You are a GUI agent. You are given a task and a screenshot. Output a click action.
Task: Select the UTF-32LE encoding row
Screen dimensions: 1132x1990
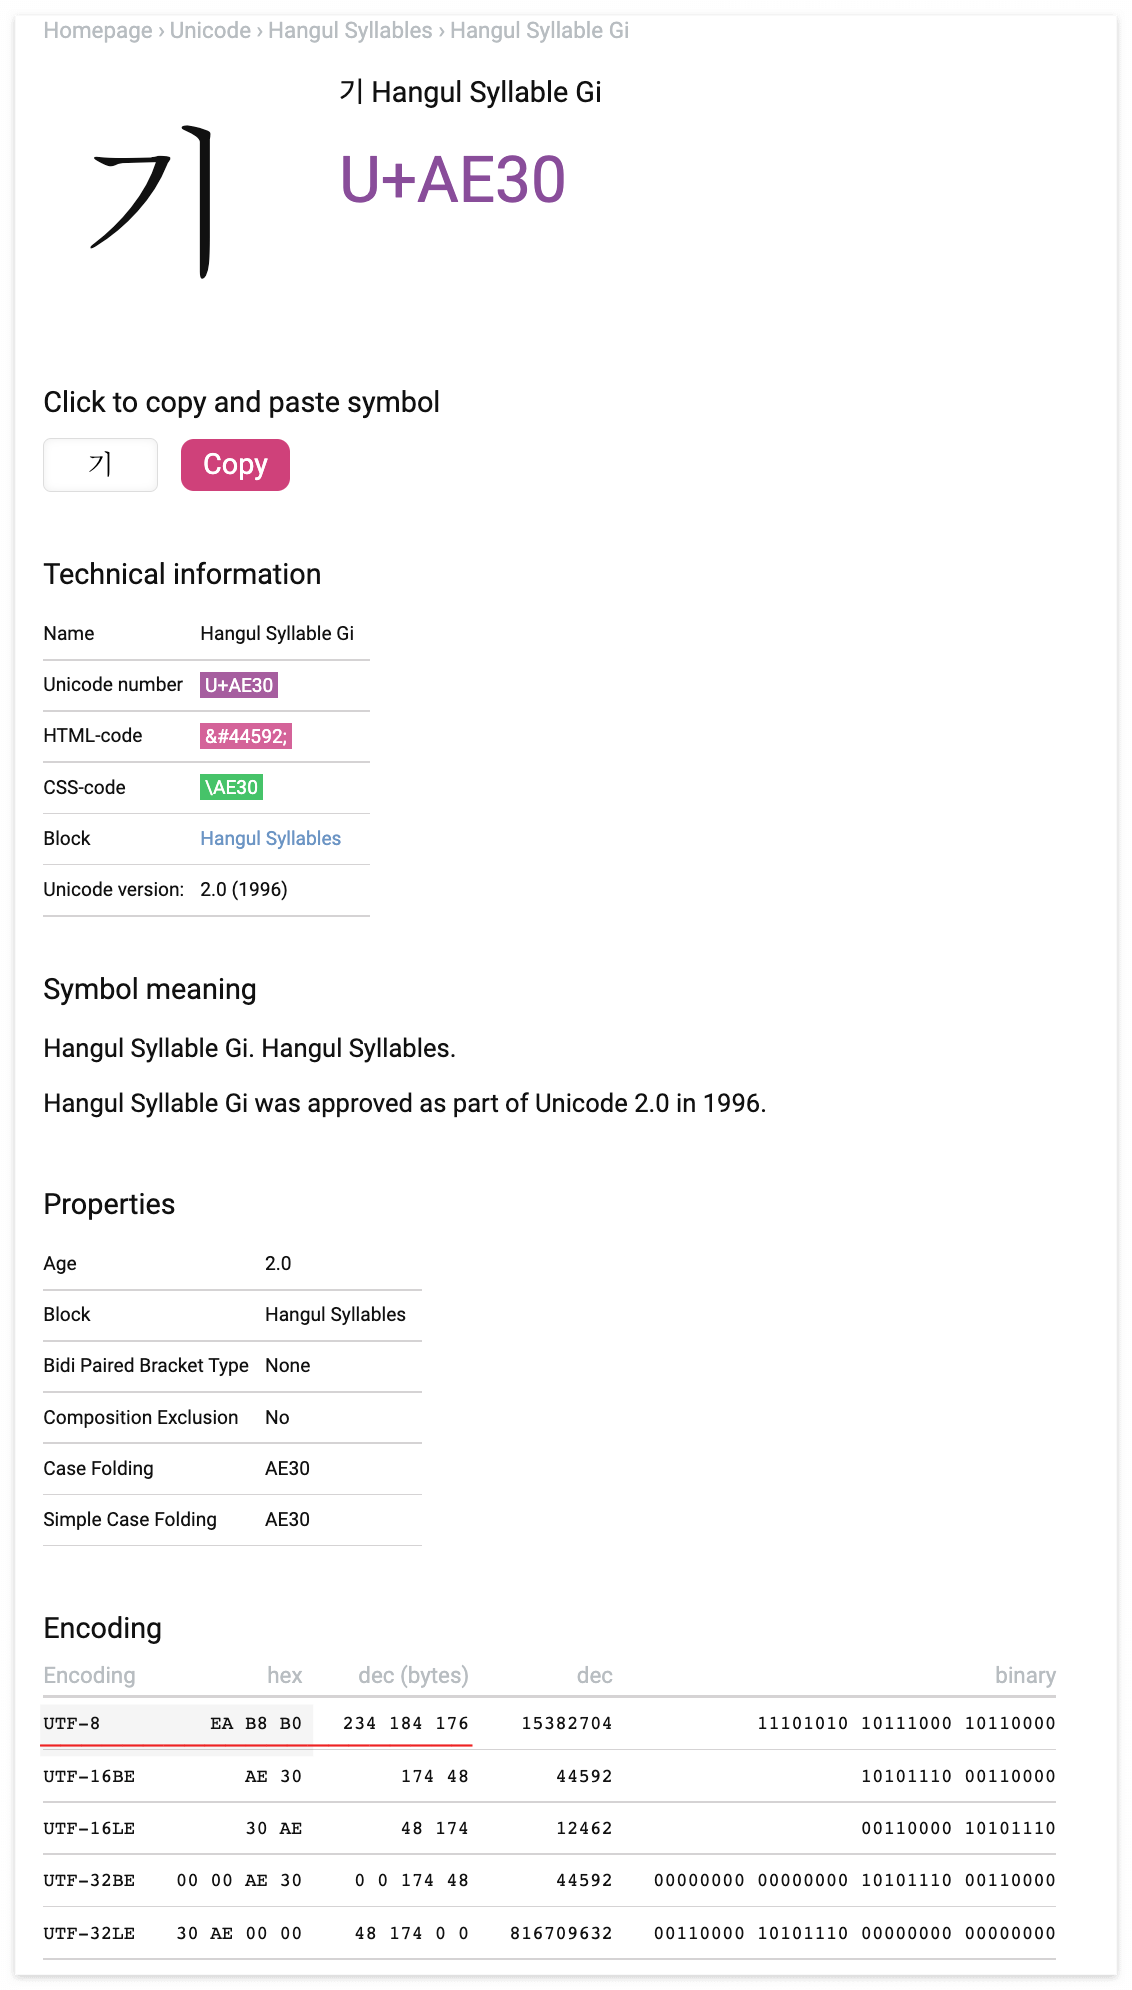pos(549,1933)
